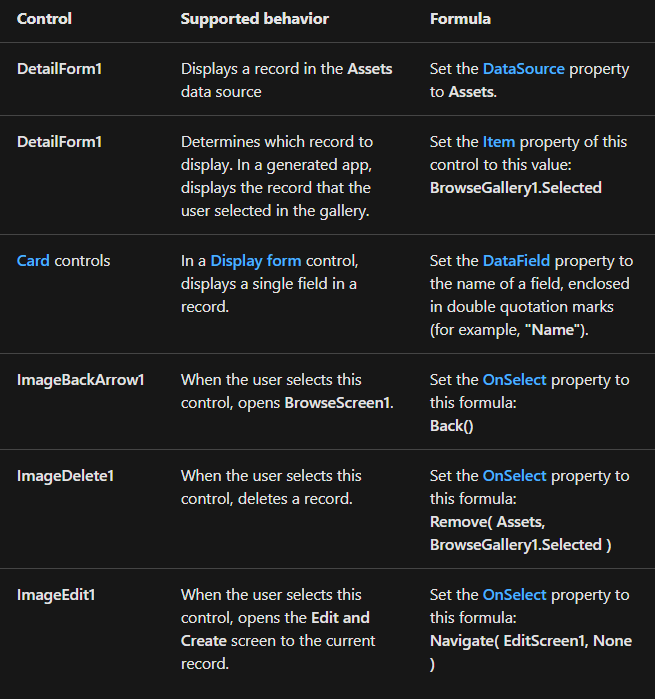Click the Back() formula text
Screen dimensions: 655x699
(x=451, y=426)
